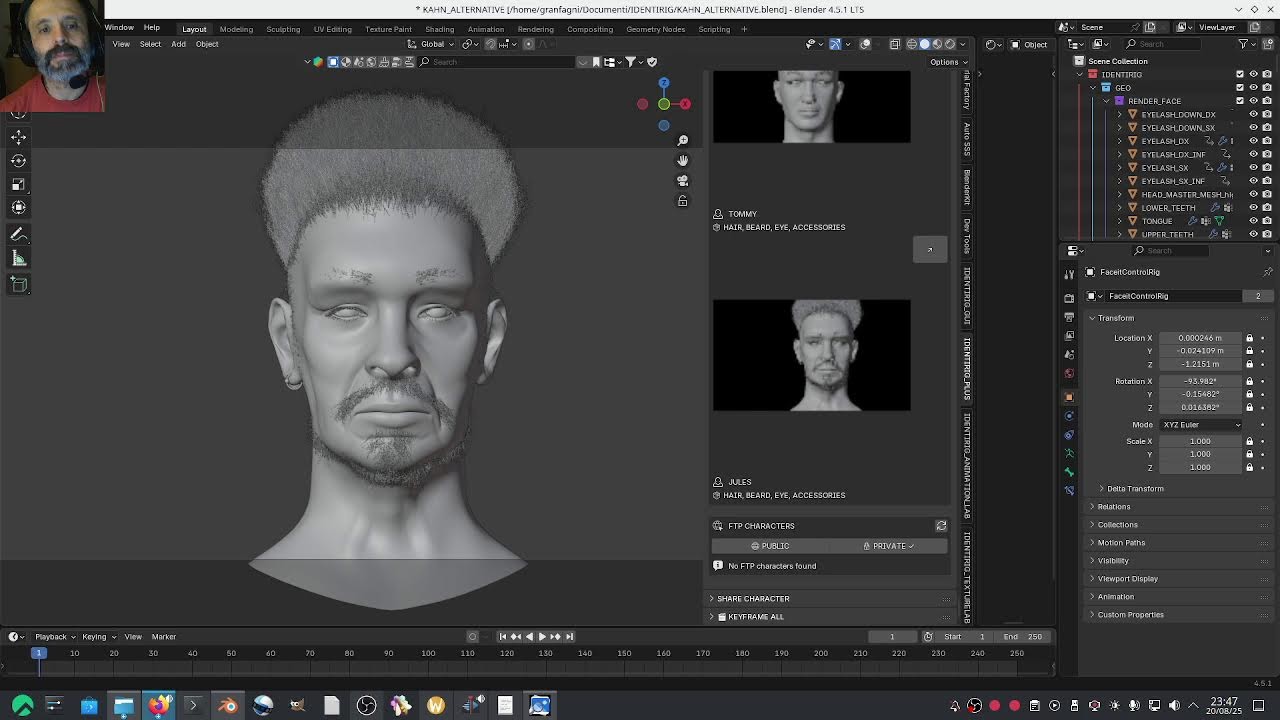Hide LOWER_TEETH in viewport

(x=1253, y=208)
